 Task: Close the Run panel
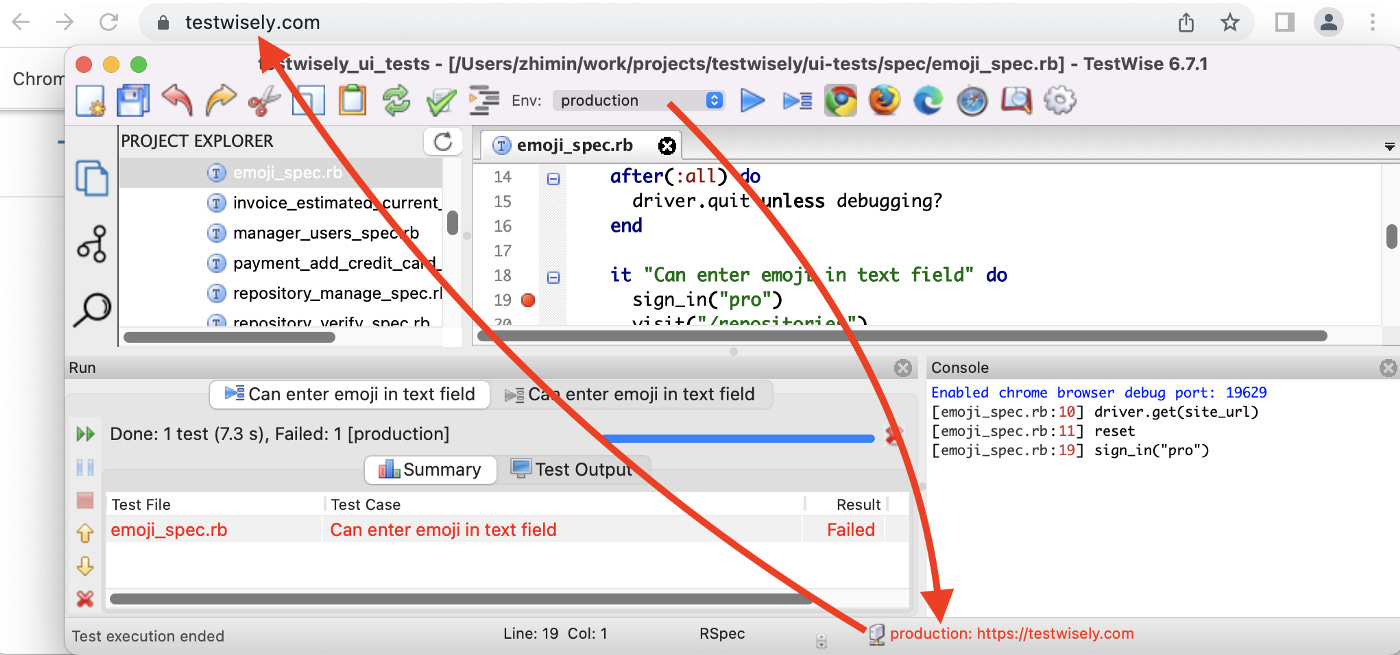tap(903, 368)
